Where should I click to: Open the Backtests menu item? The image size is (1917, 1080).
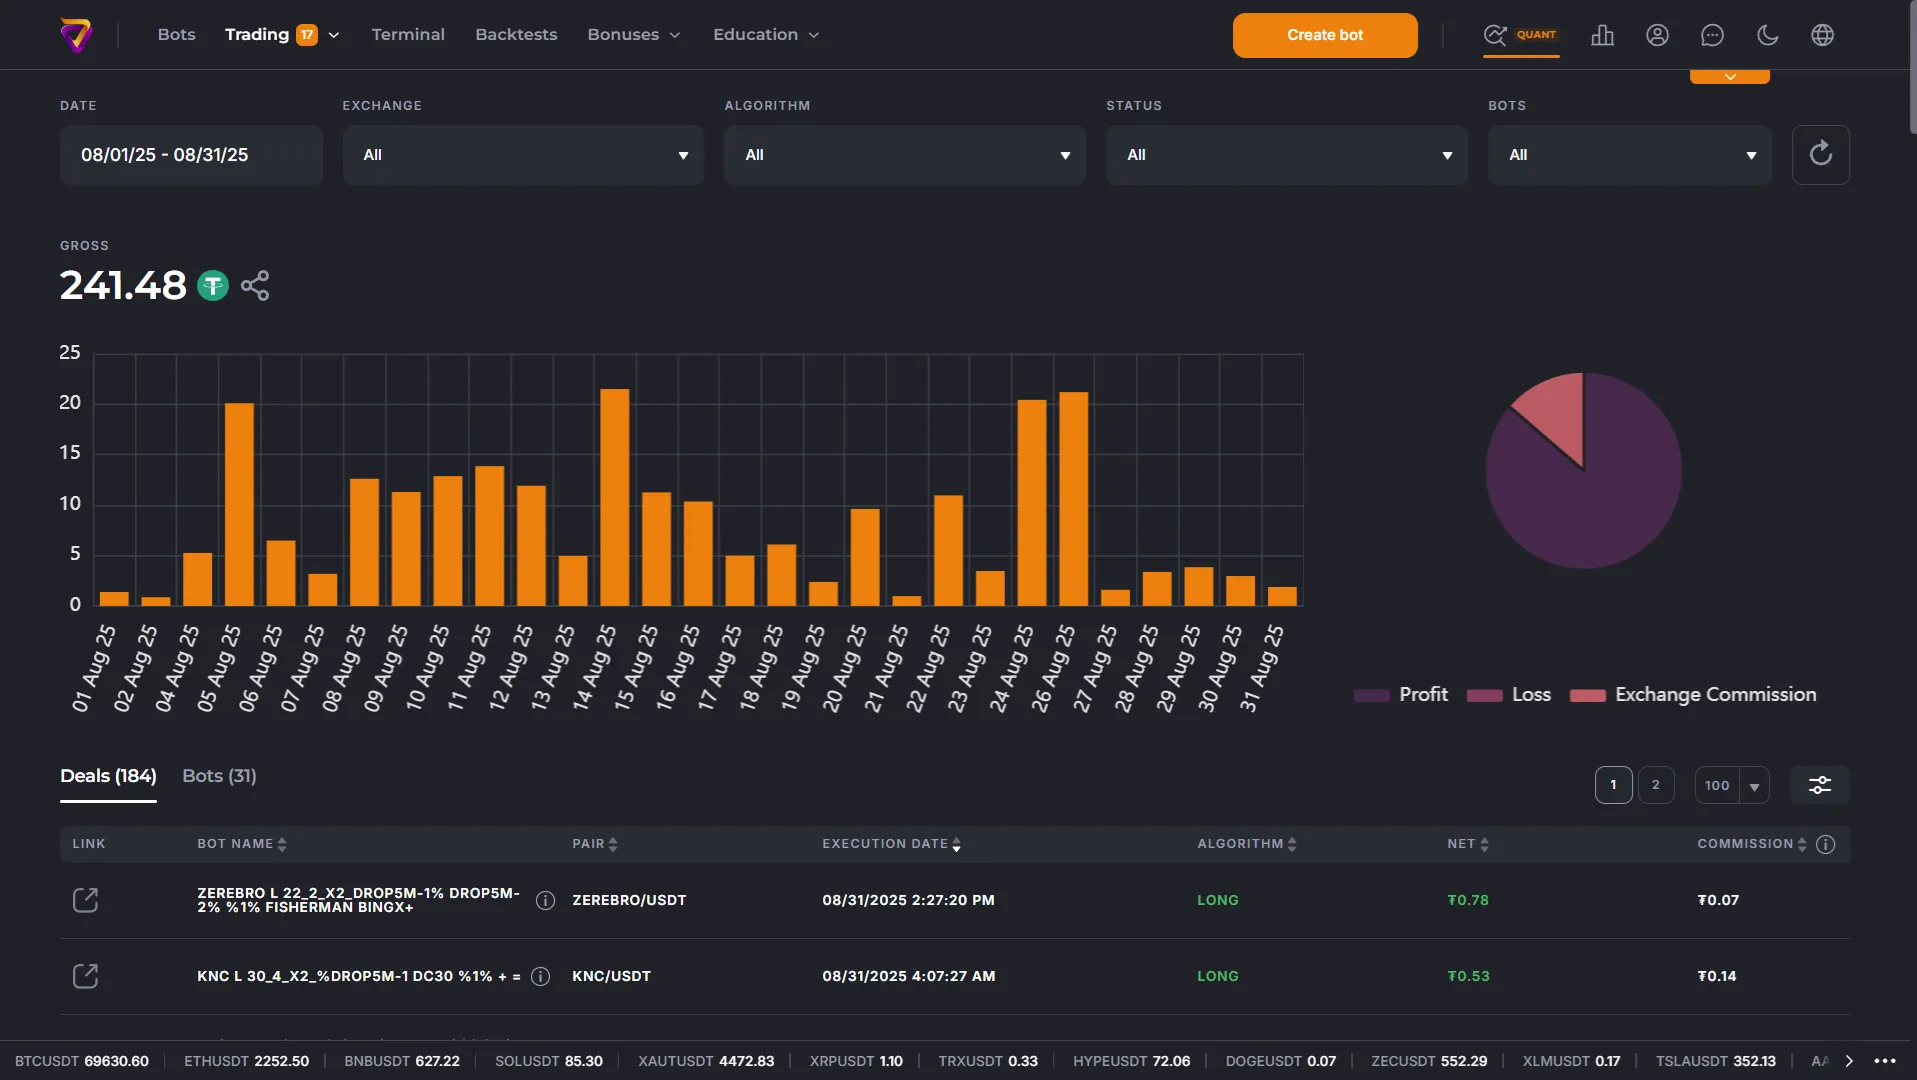tap(516, 35)
